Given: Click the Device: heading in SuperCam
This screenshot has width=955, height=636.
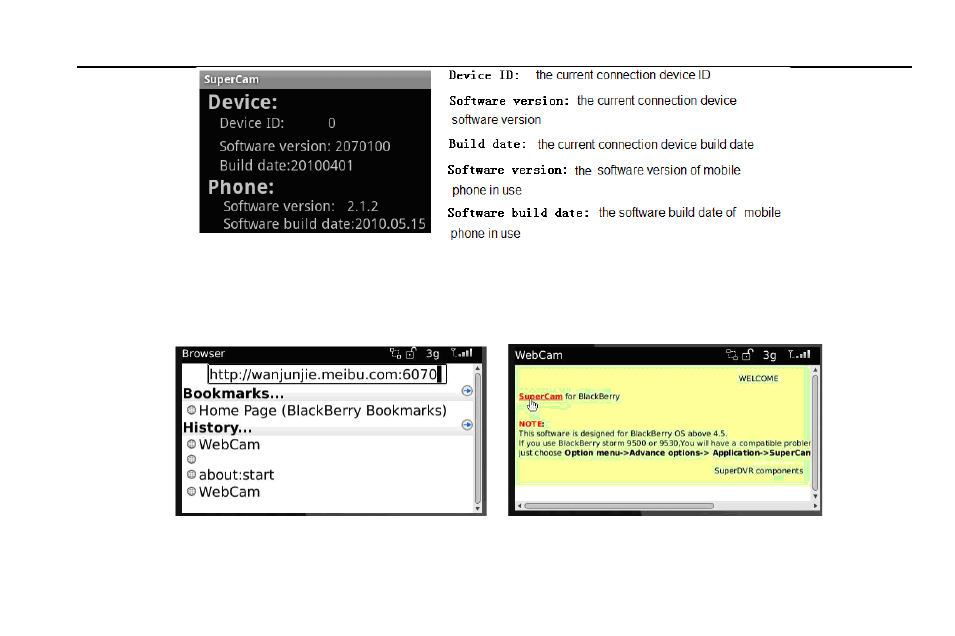Looking at the screenshot, I should click(x=242, y=102).
